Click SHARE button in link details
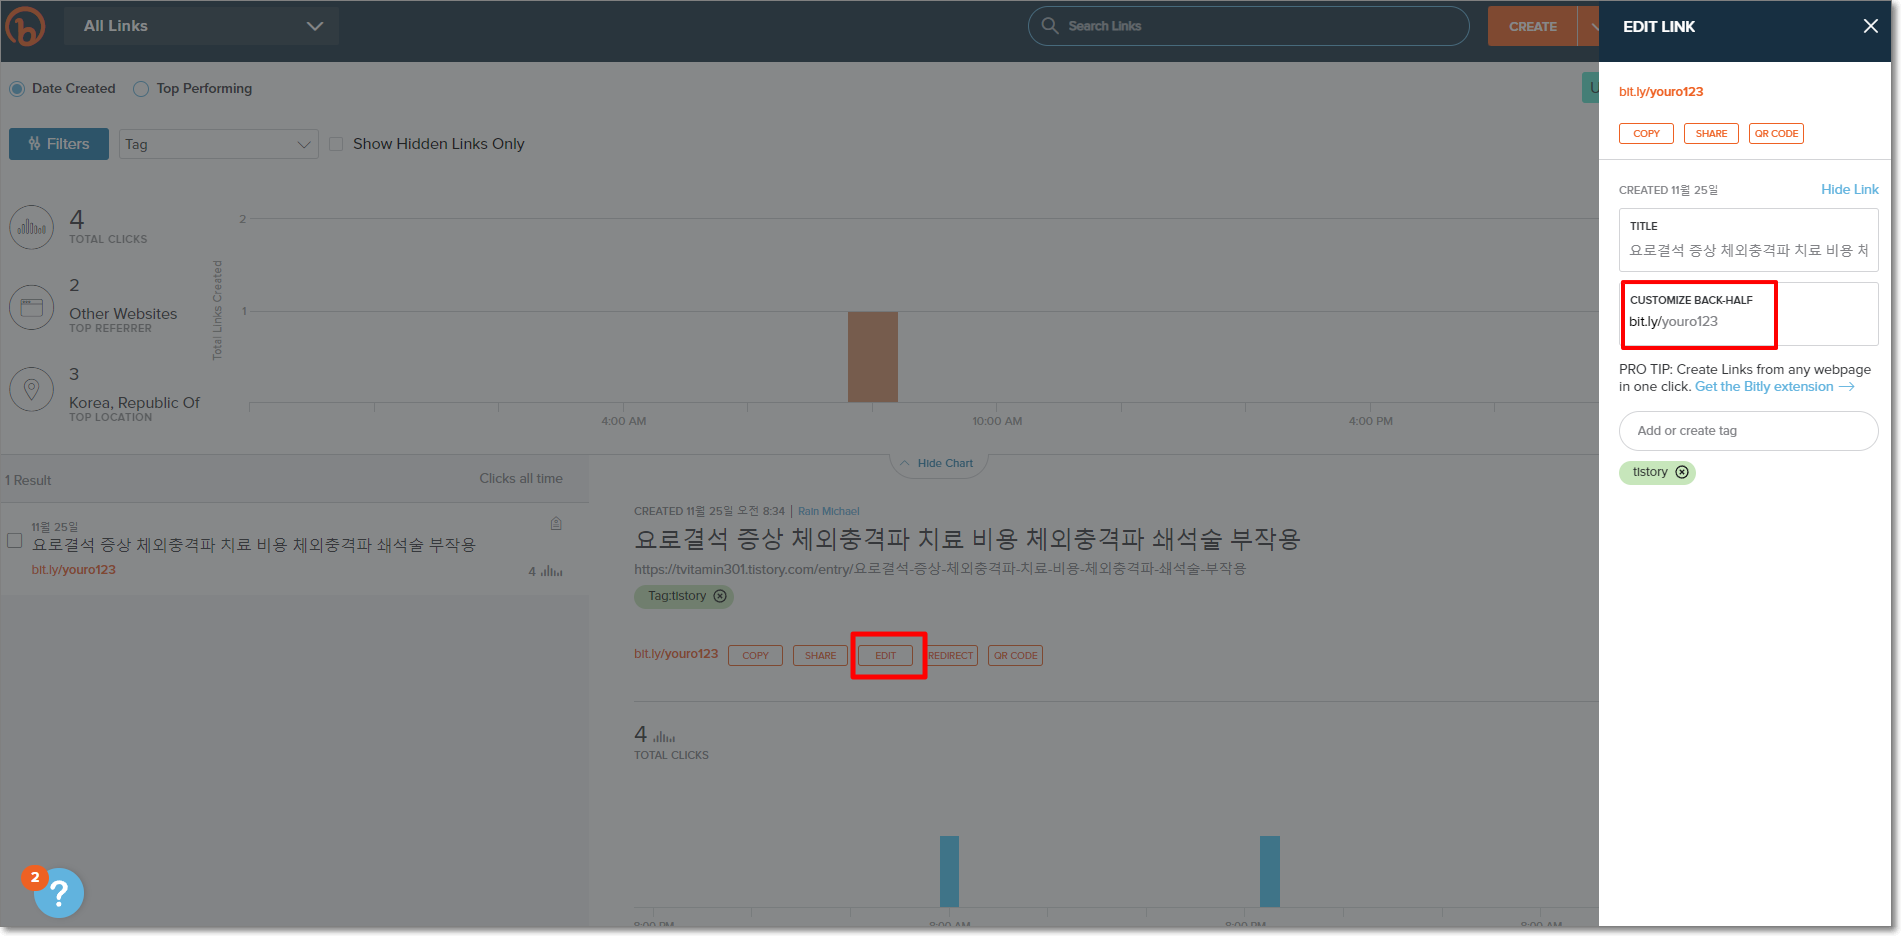 821,656
